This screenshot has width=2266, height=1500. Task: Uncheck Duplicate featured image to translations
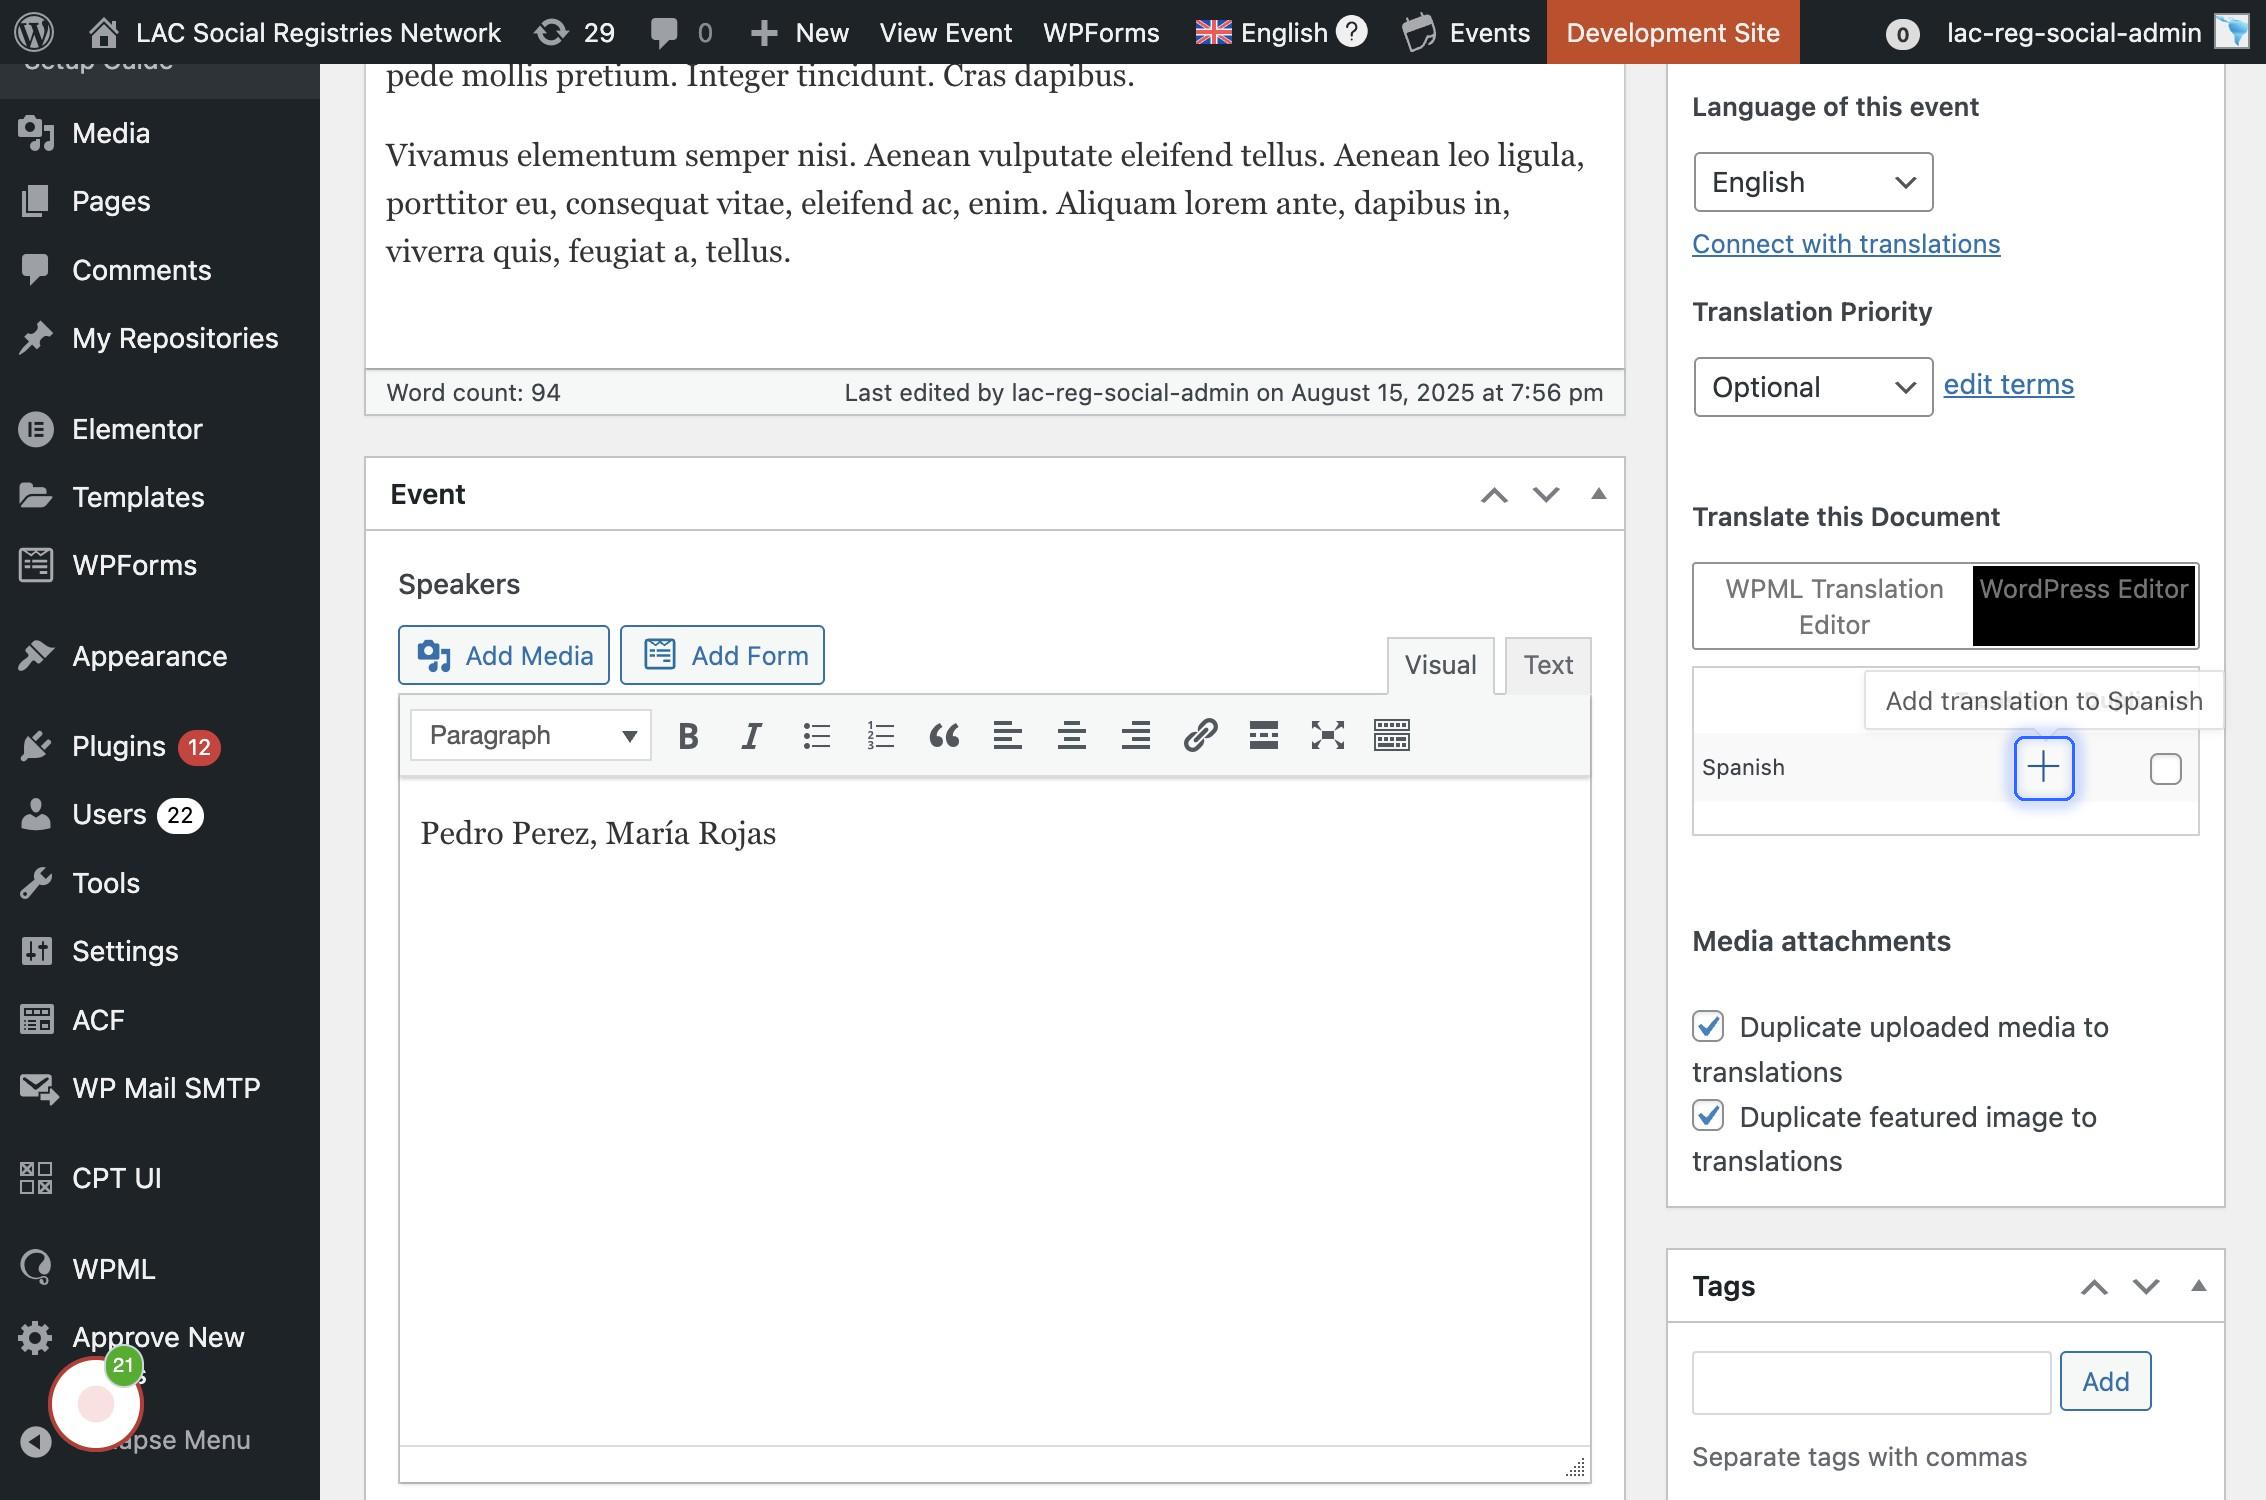[1708, 1115]
